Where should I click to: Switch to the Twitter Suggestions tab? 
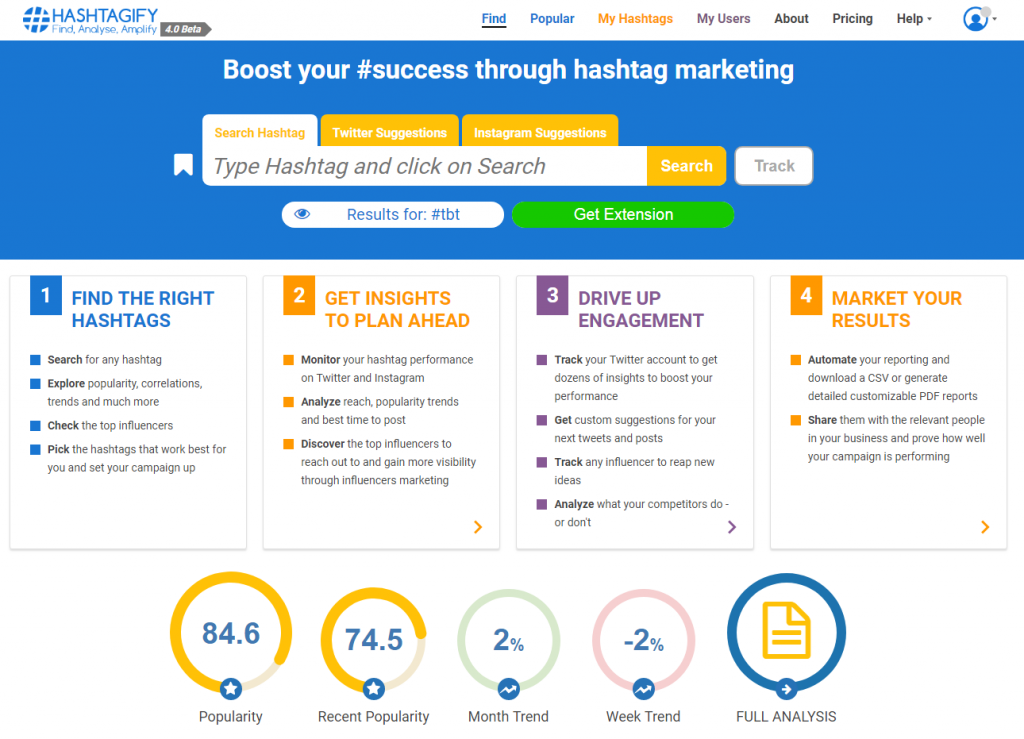(389, 132)
